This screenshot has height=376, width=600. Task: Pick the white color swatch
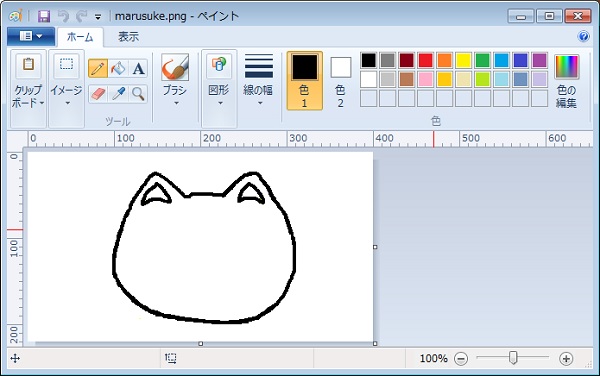pyautogui.click(x=368, y=79)
